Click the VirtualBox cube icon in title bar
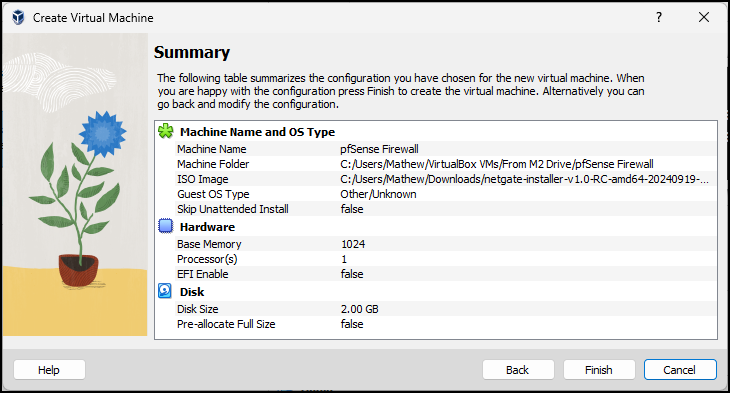The height and width of the screenshot is (393, 730). [18, 18]
